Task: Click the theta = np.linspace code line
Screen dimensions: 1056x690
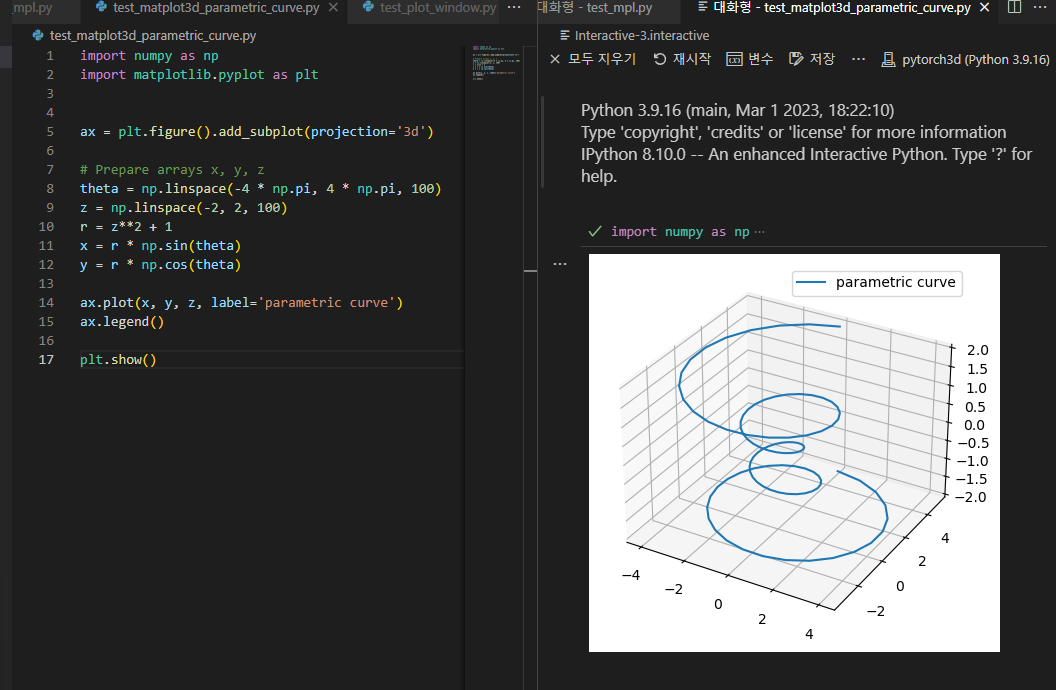Action: 261,188
